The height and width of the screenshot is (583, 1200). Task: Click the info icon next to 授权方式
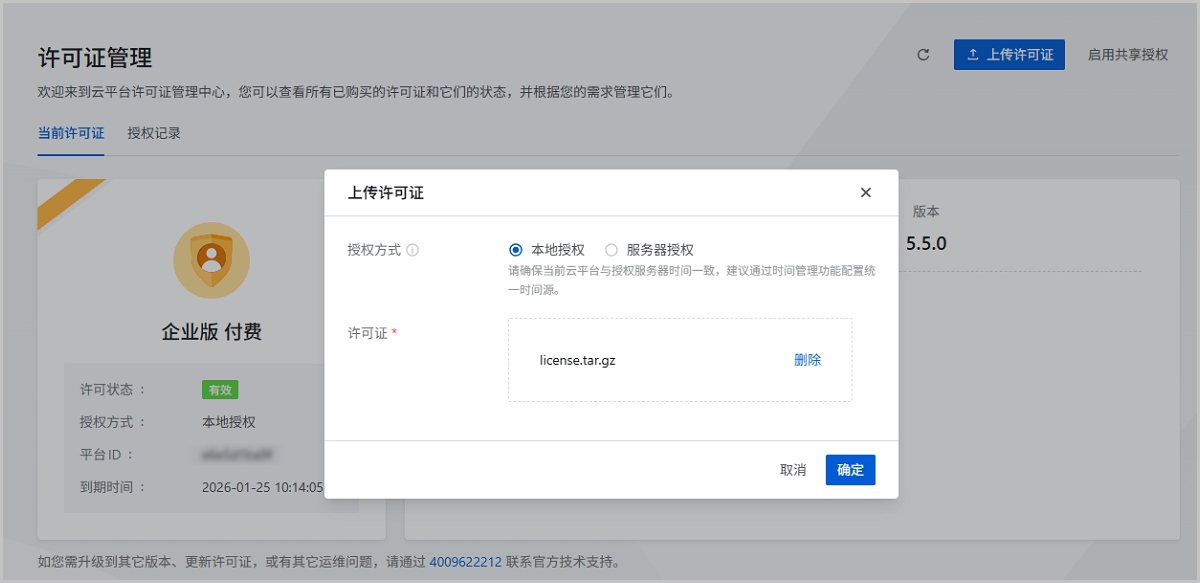point(412,250)
